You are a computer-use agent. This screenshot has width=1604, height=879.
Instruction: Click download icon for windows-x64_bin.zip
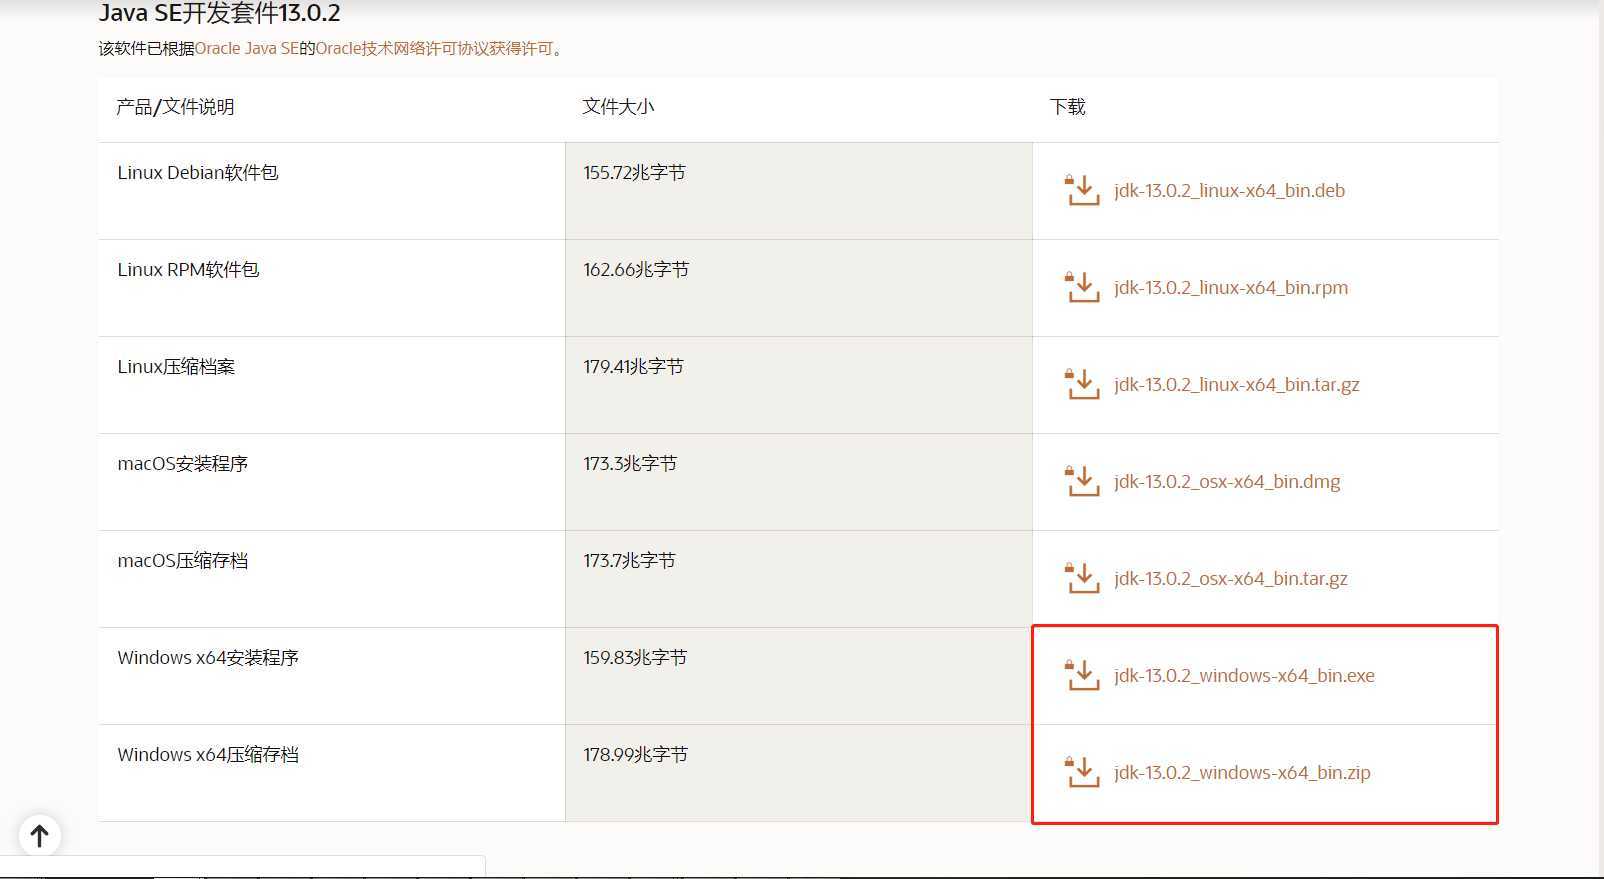[1082, 772]
